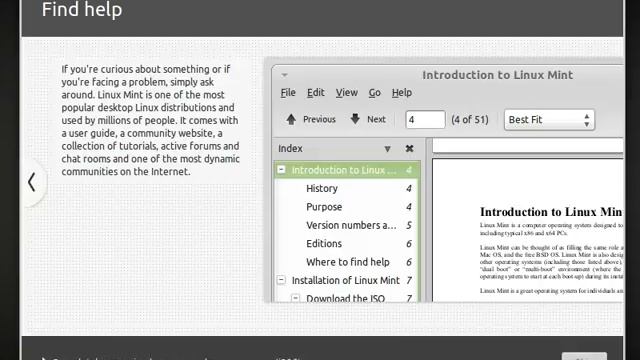The image size is (640, 360).
Task: Select the Editions index entry
Action: pos(324,244)
